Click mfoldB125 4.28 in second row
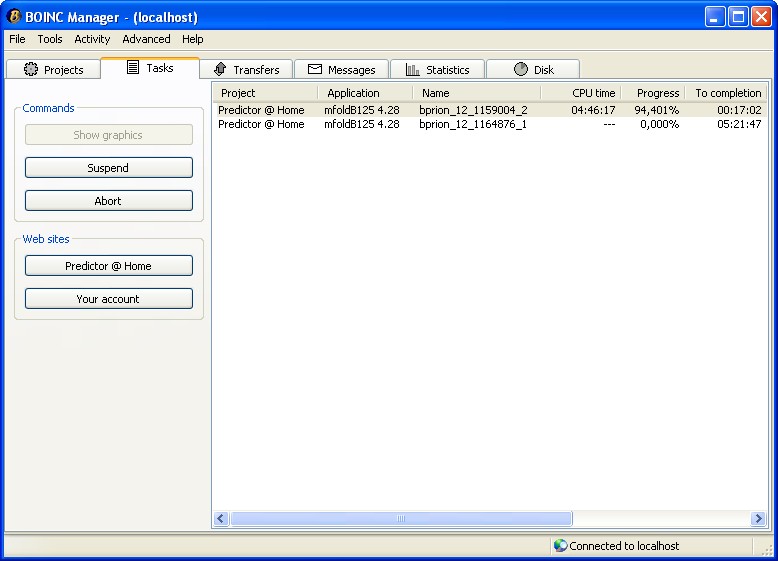Viewport: 778px width, 561px height. (x=362, y=124)
